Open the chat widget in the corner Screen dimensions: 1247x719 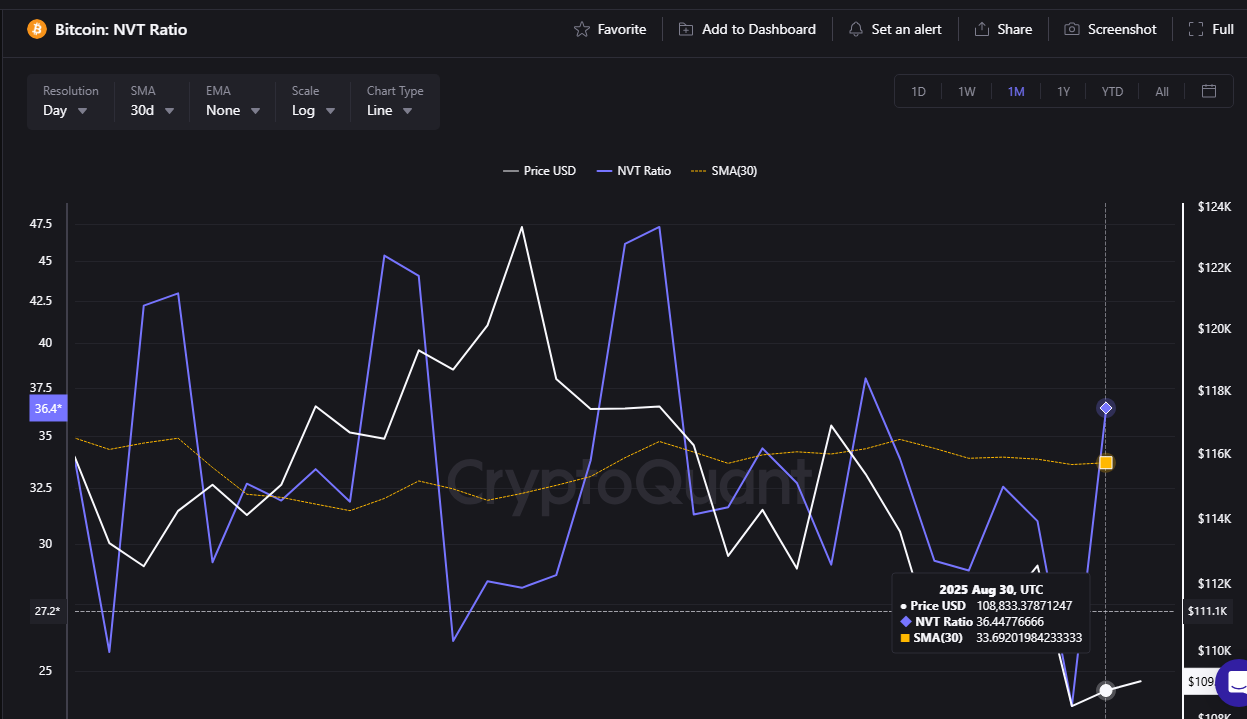click(x=1235, y=682)
